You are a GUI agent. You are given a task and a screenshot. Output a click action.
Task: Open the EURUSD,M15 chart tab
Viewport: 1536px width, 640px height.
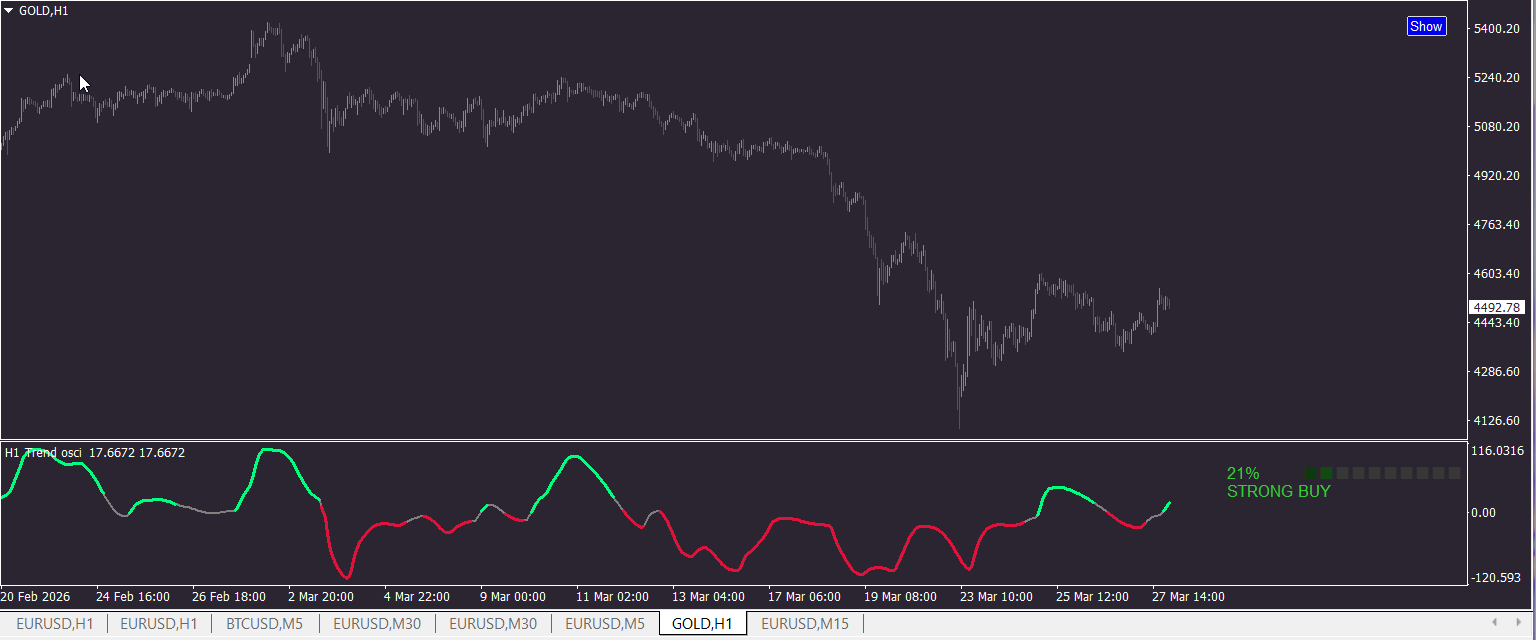click(804, 624)
